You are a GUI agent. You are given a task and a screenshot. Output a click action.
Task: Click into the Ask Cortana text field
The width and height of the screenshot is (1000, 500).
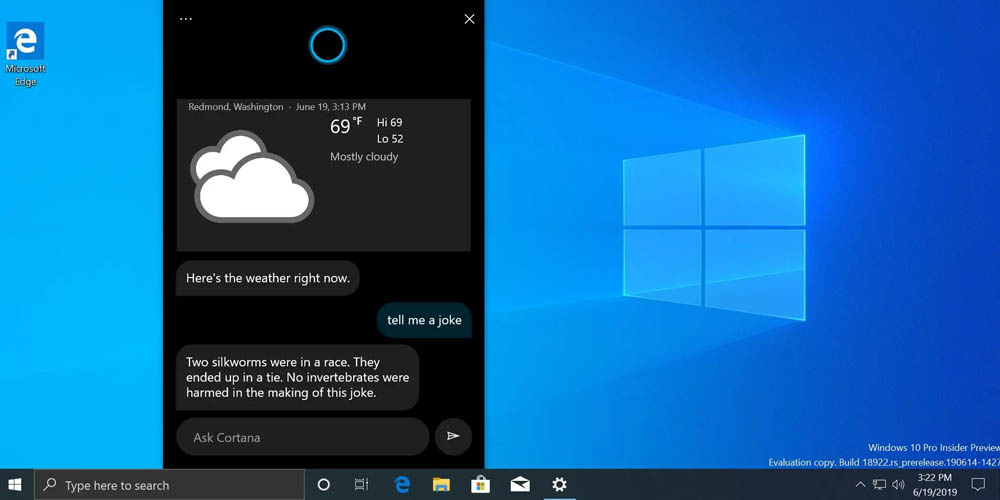tap(302, 437)
